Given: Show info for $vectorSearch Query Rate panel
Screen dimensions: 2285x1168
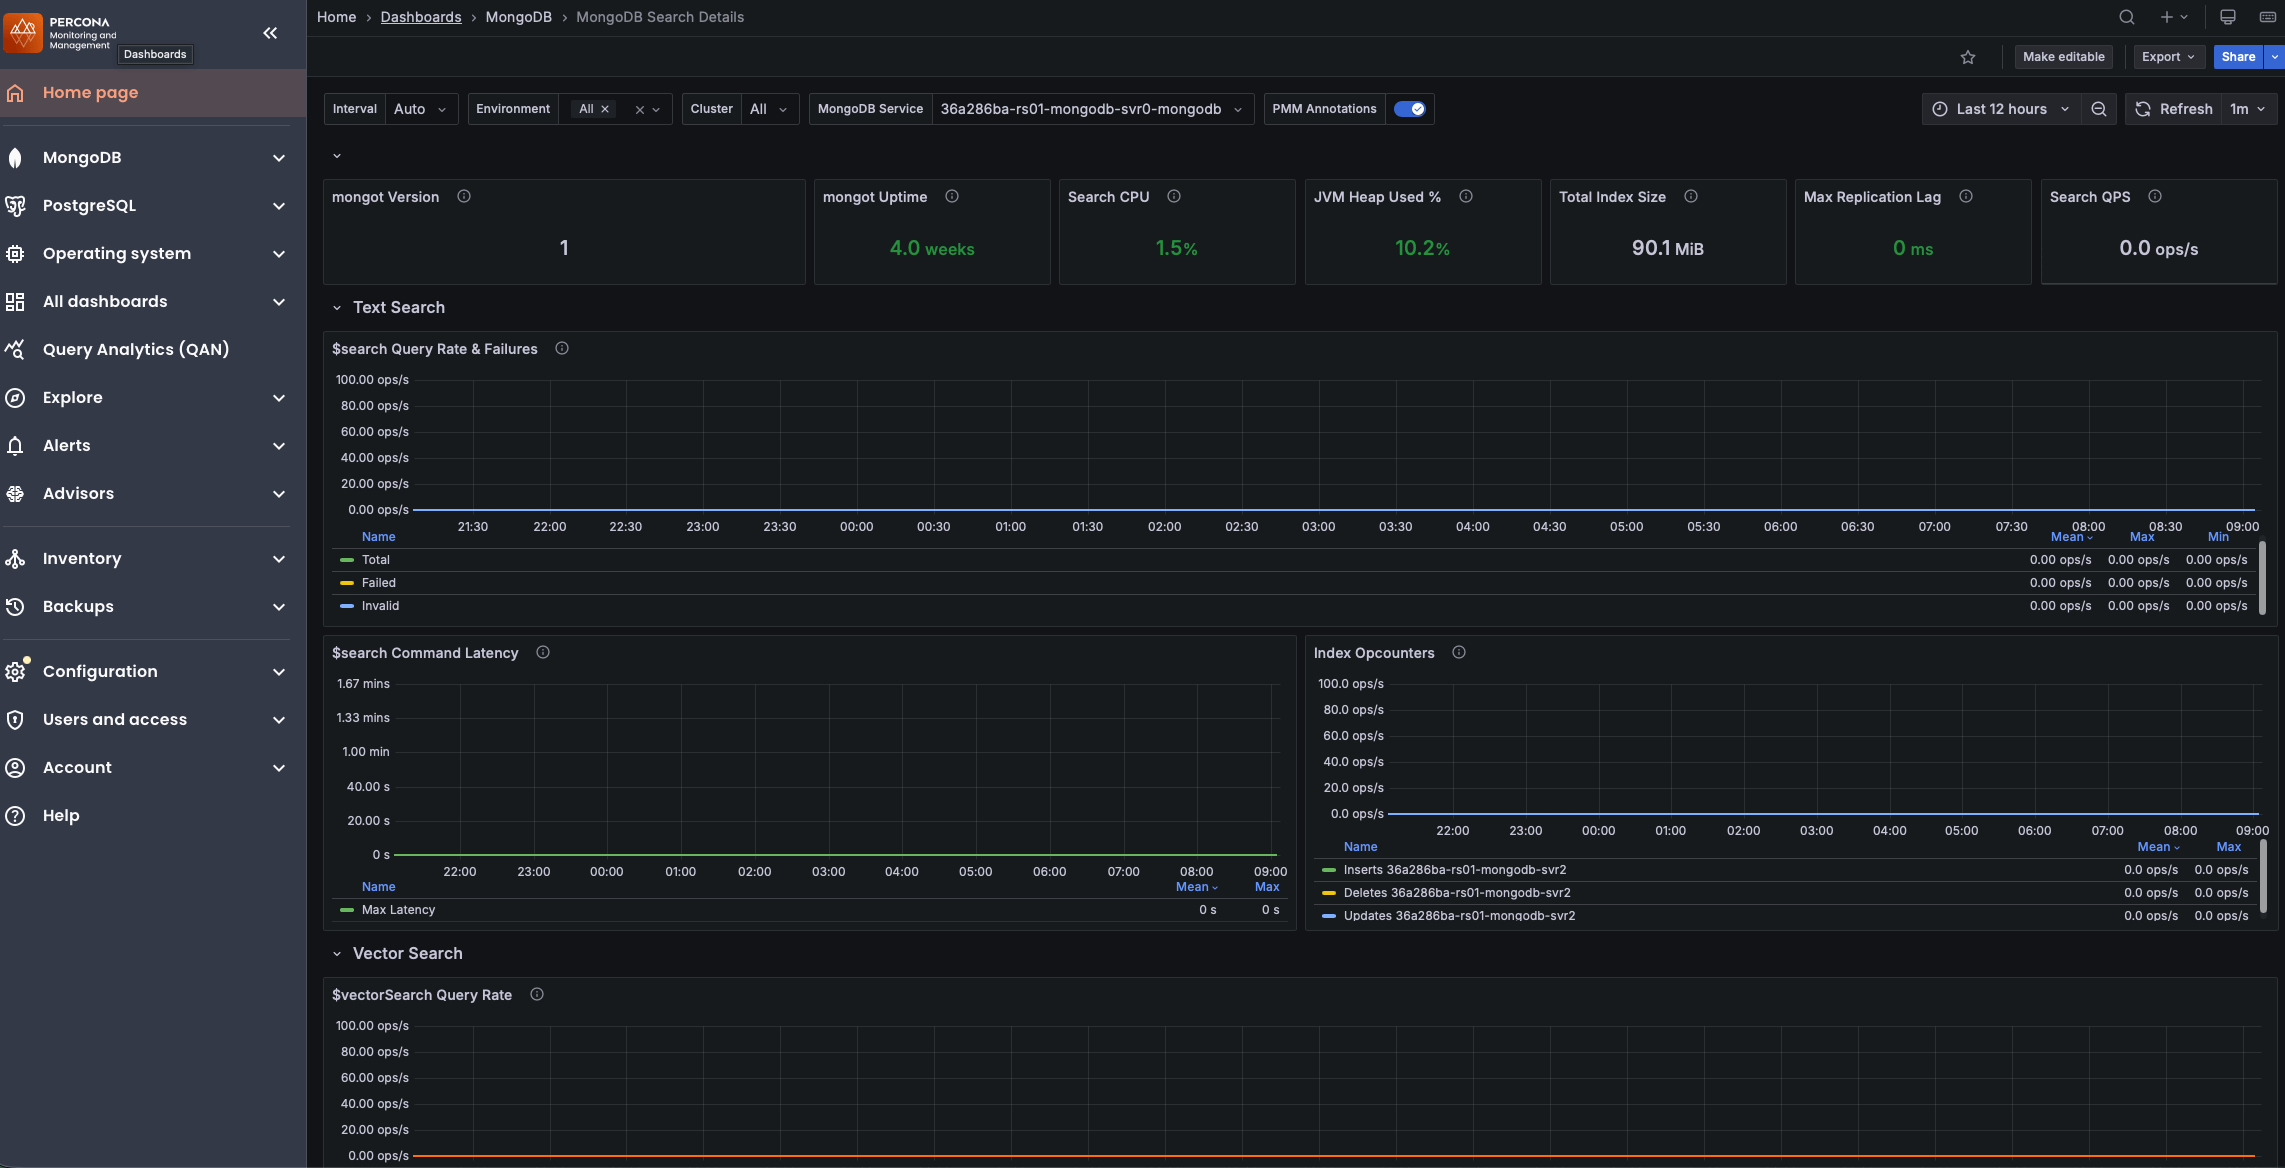Looking at the screenshot, I should pos(537,995).
